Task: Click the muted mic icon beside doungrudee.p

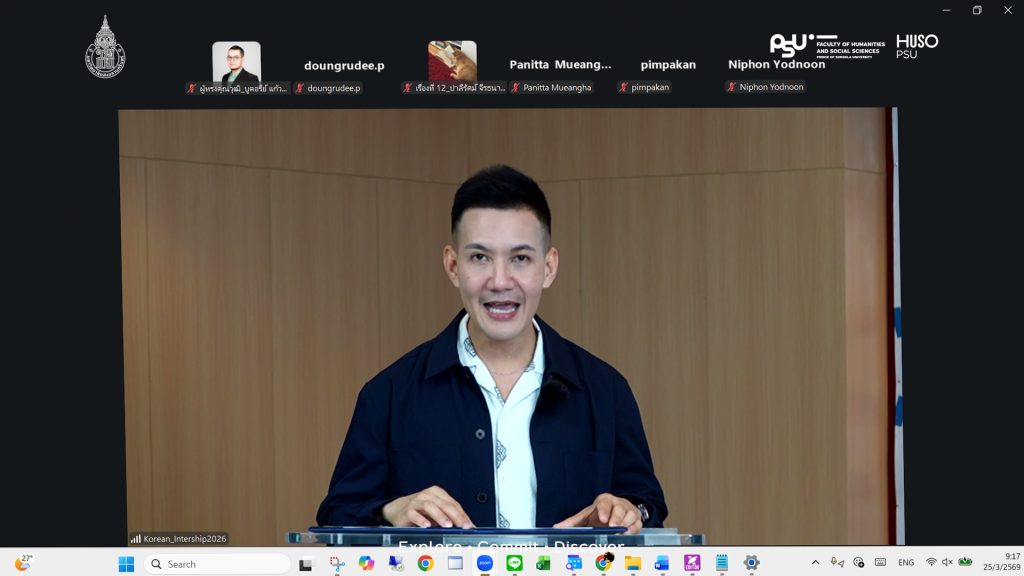Action: click(x=299, y=88)
